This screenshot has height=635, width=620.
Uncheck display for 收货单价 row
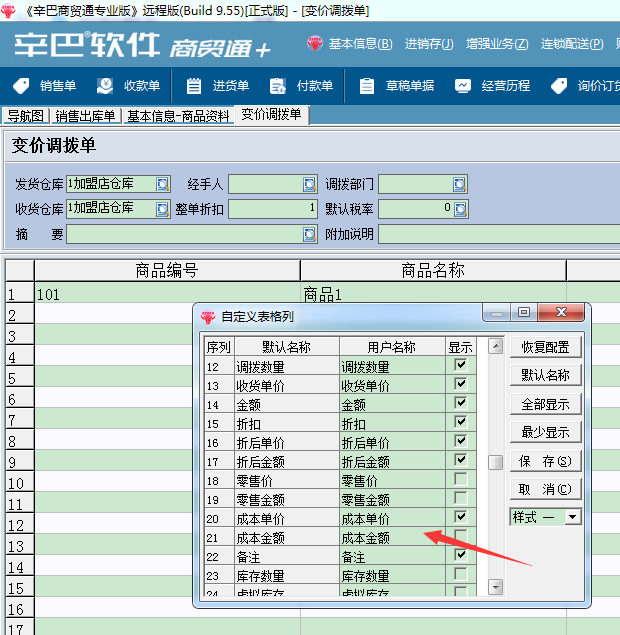460,384
